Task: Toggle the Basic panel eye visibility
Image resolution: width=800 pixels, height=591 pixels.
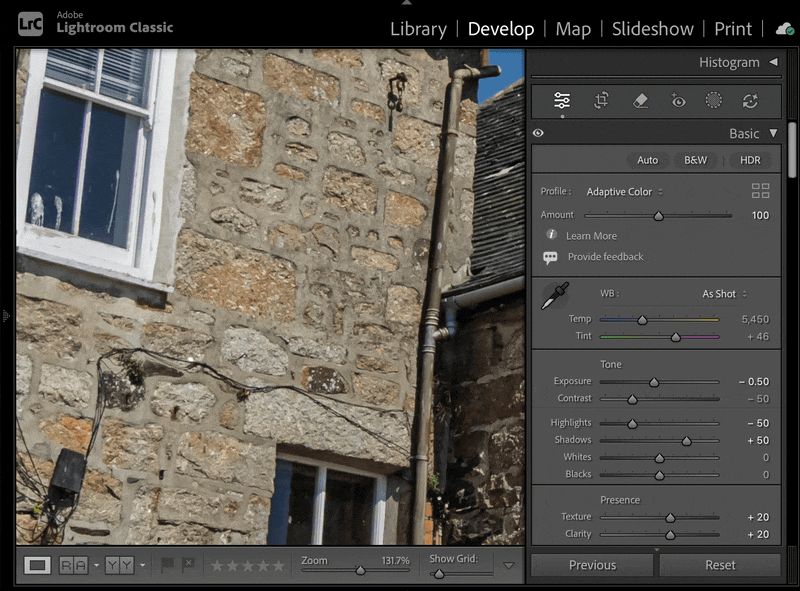Action: coord(538,133)
